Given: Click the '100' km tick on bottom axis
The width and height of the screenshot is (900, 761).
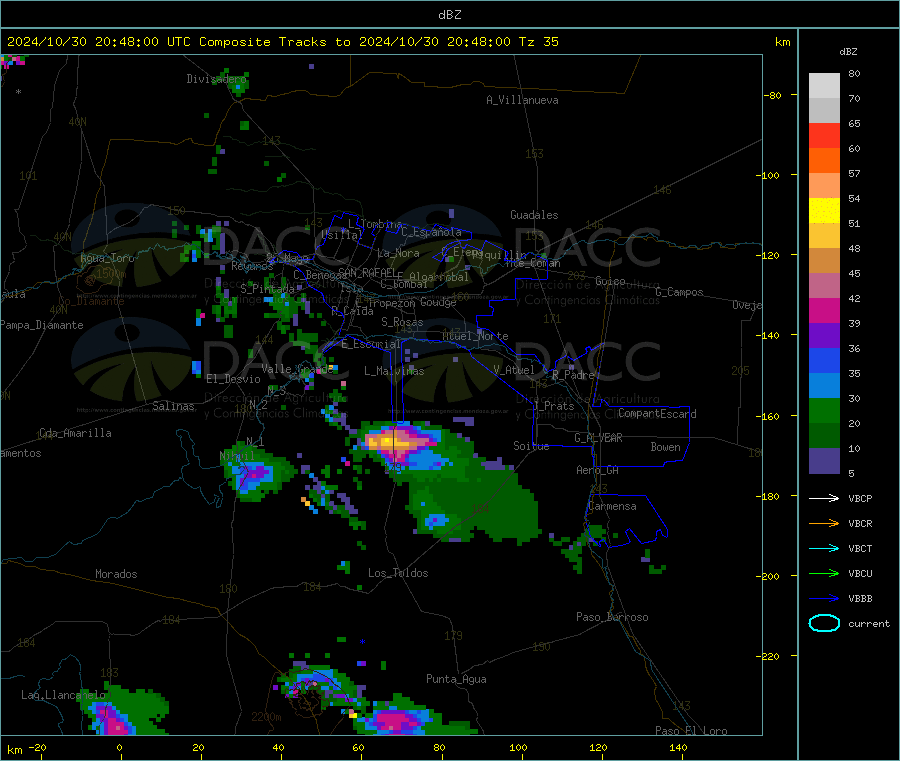Looking at the screenshot, I should click(518, 747).
